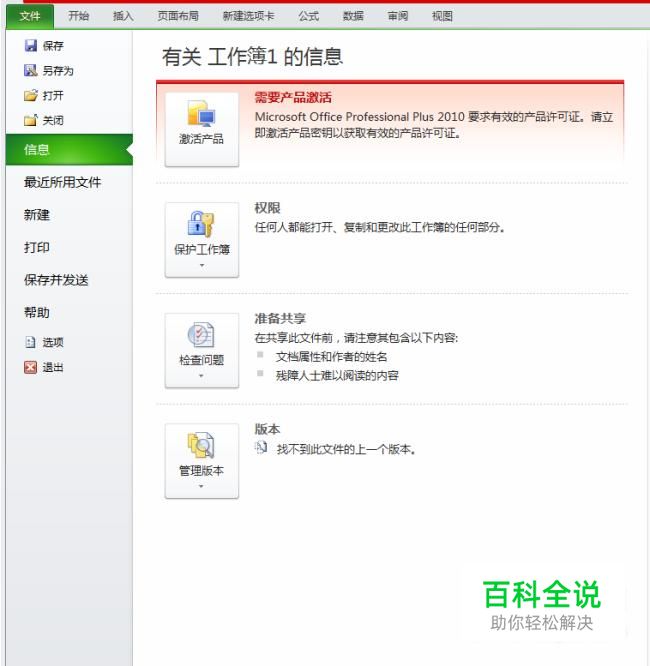Click the Save (保存) floppy disk icon

click(31, 45)
